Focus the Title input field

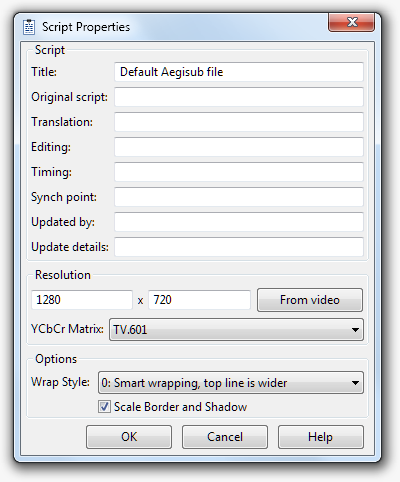point(239,72)
